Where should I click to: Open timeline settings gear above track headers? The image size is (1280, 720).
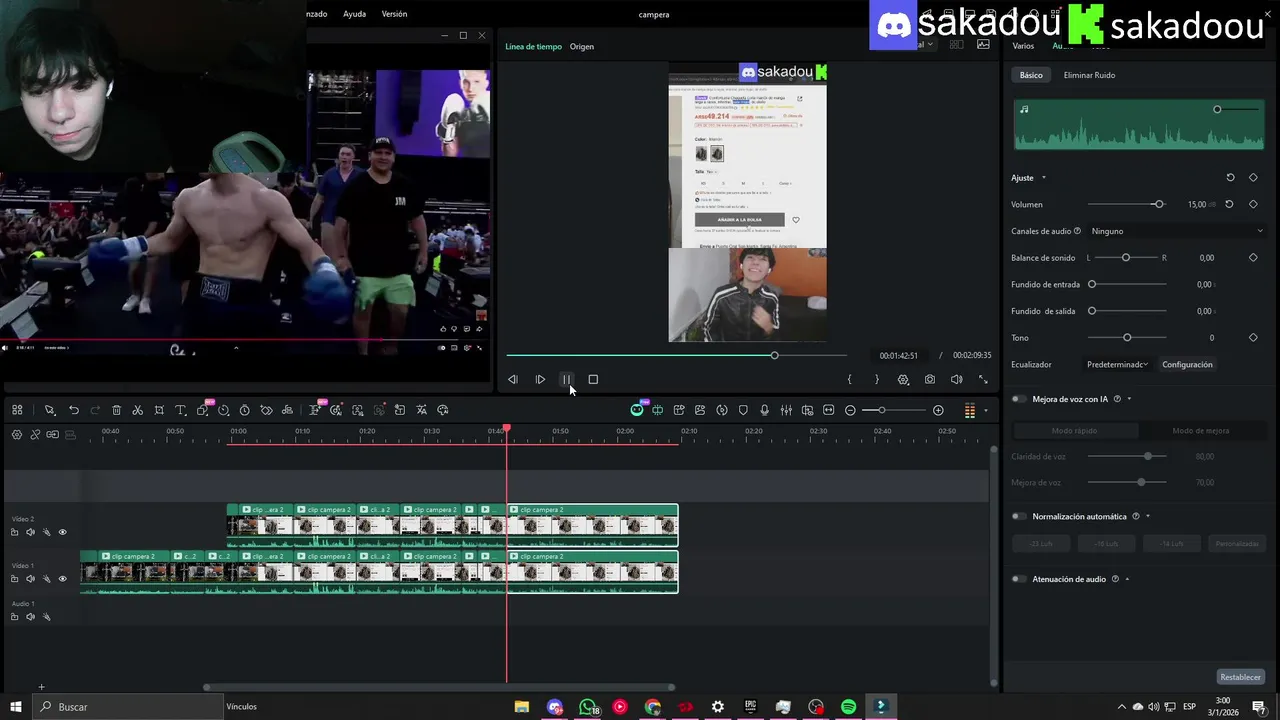(x=17, y=434)
